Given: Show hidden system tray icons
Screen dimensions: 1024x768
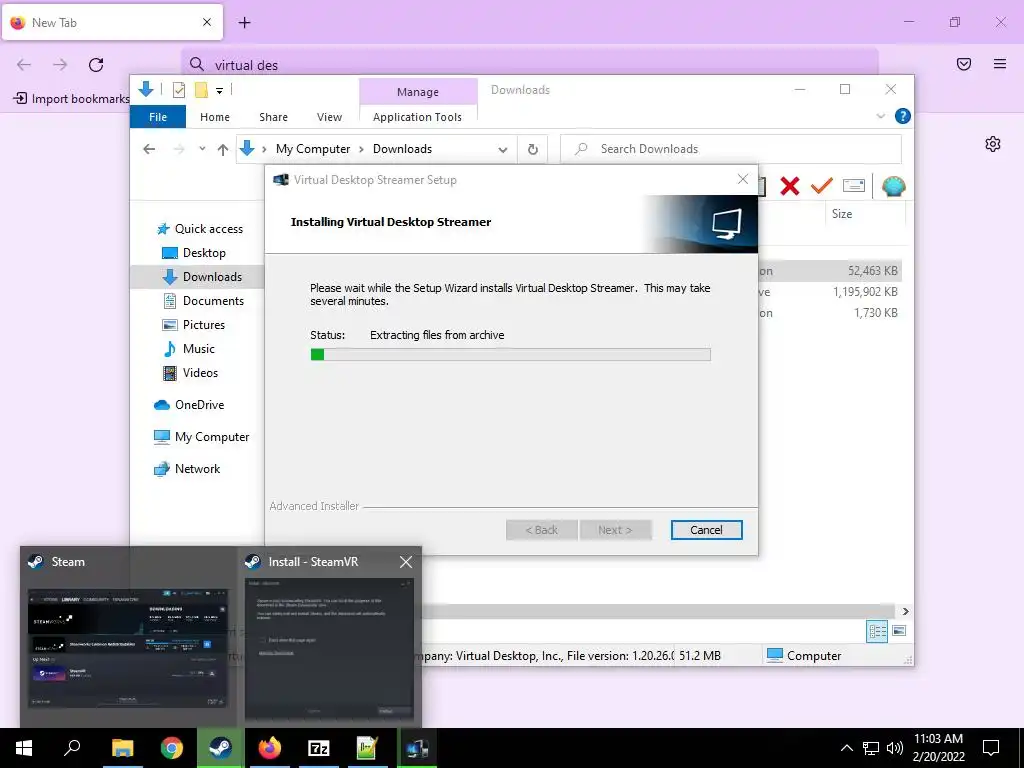Looking at the screenshot, I should click(x=846, y=748).
